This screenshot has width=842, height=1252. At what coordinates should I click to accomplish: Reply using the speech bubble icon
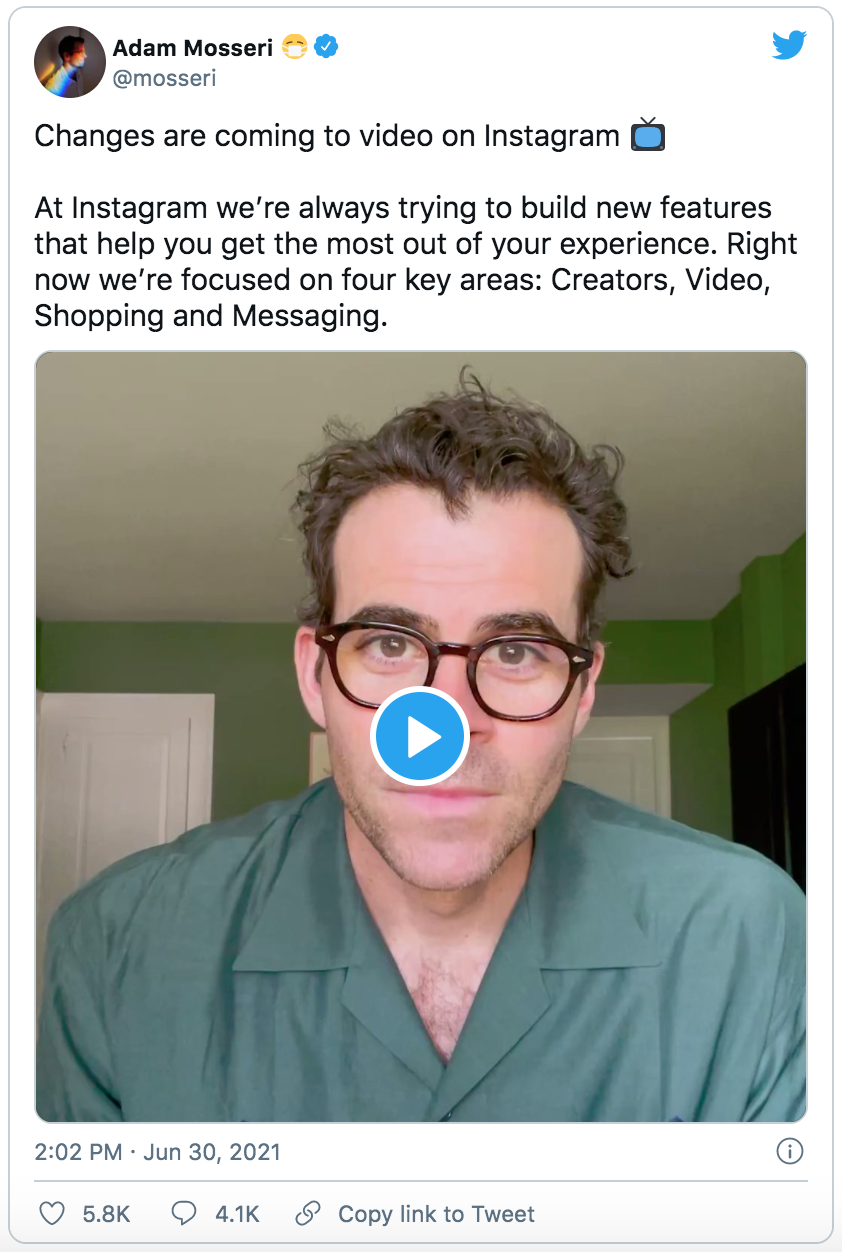click(184, 1214)
